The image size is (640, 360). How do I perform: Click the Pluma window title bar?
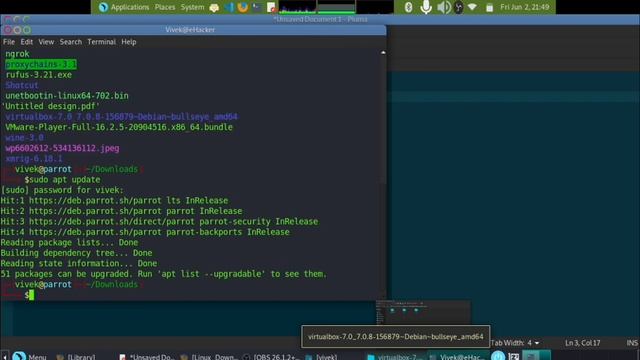click(x=320, y=19)
